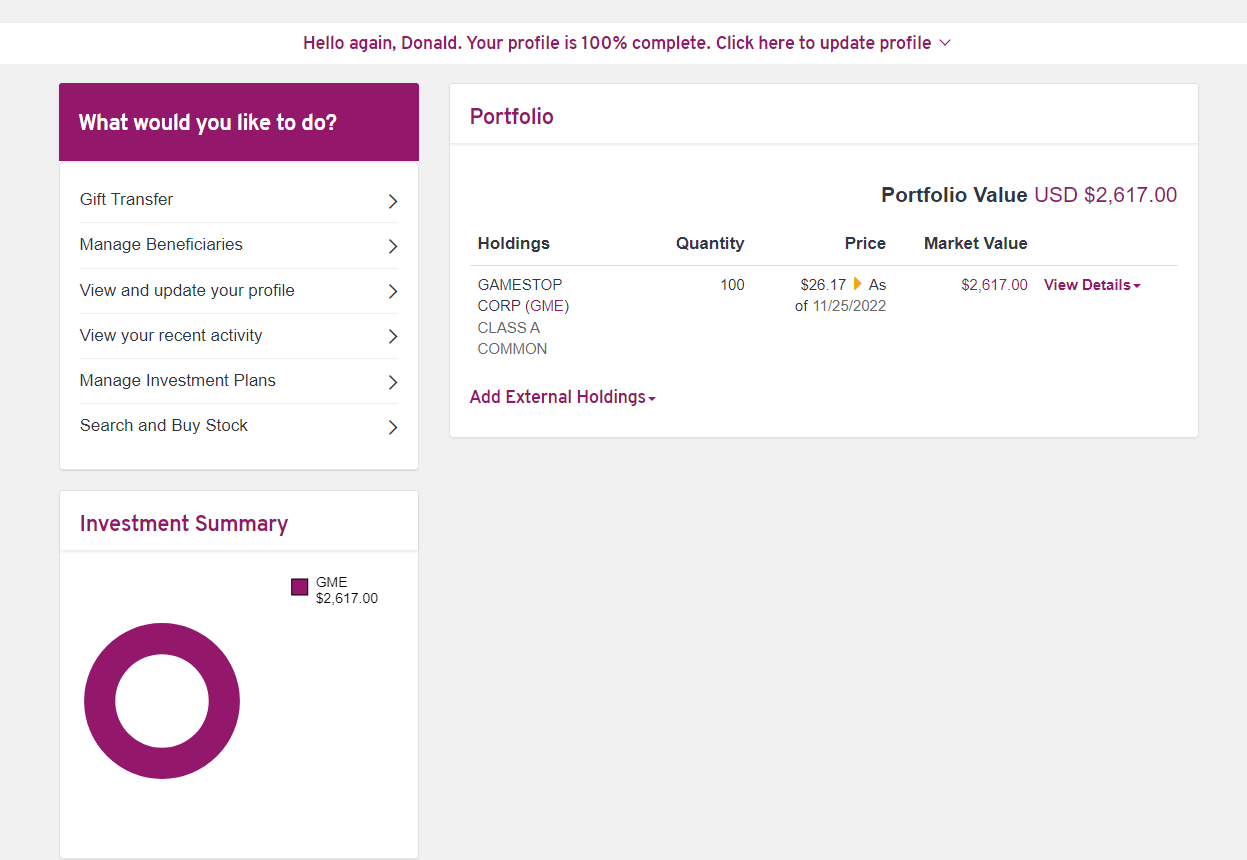Go to Search and Buy Stock
Viewport: 1247px width, 860px height.
point(164,426)
